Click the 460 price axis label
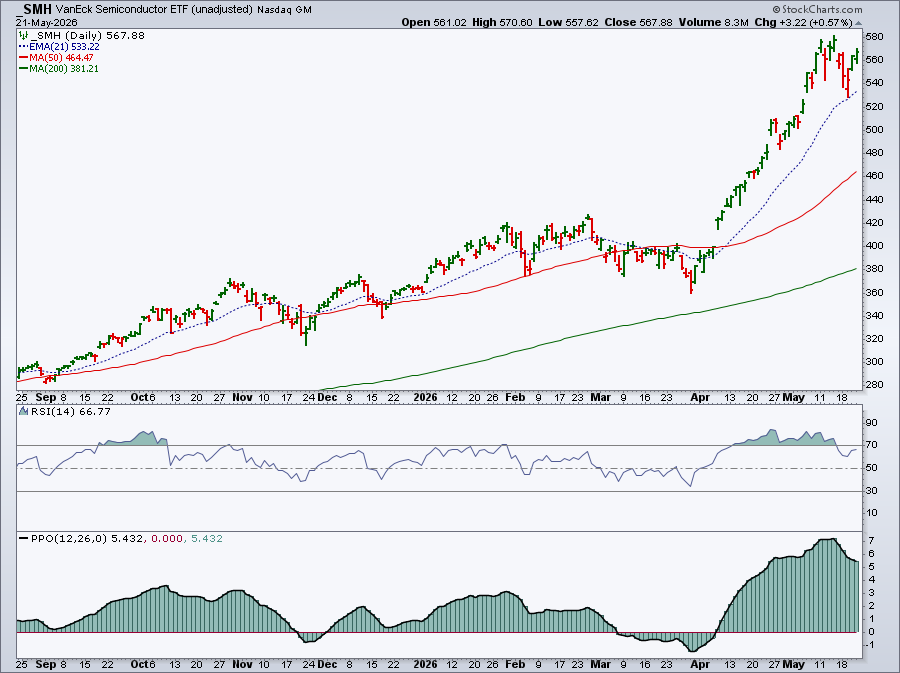 pyautogui.click(x=874, y=176)
